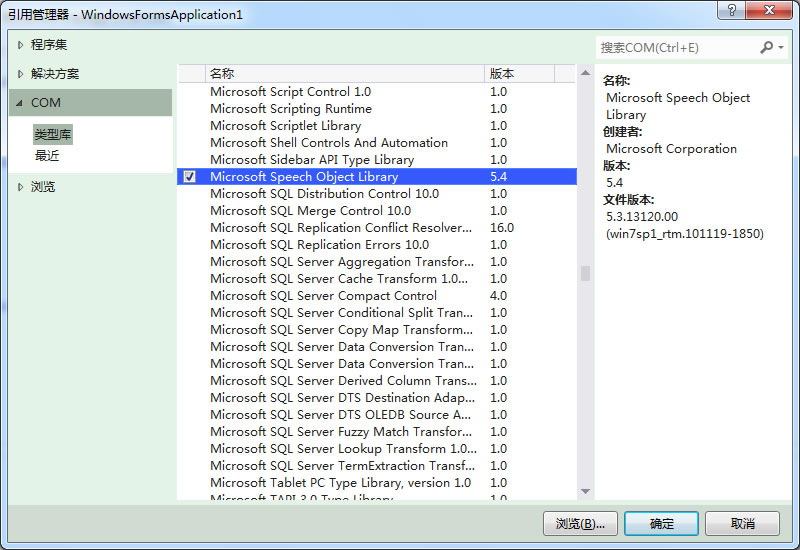Click version 16.0 in Conflict Resolver row
The height and width of the screenshot is (550, 800).
tap(502, 228)
